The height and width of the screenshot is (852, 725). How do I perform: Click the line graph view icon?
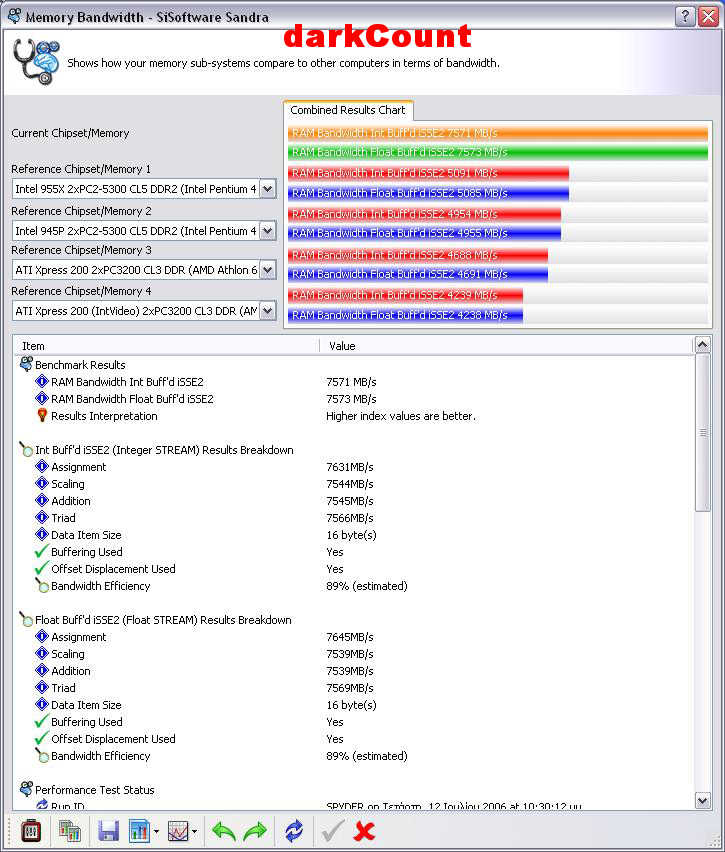pyautogui.click(x=178, y=831)
